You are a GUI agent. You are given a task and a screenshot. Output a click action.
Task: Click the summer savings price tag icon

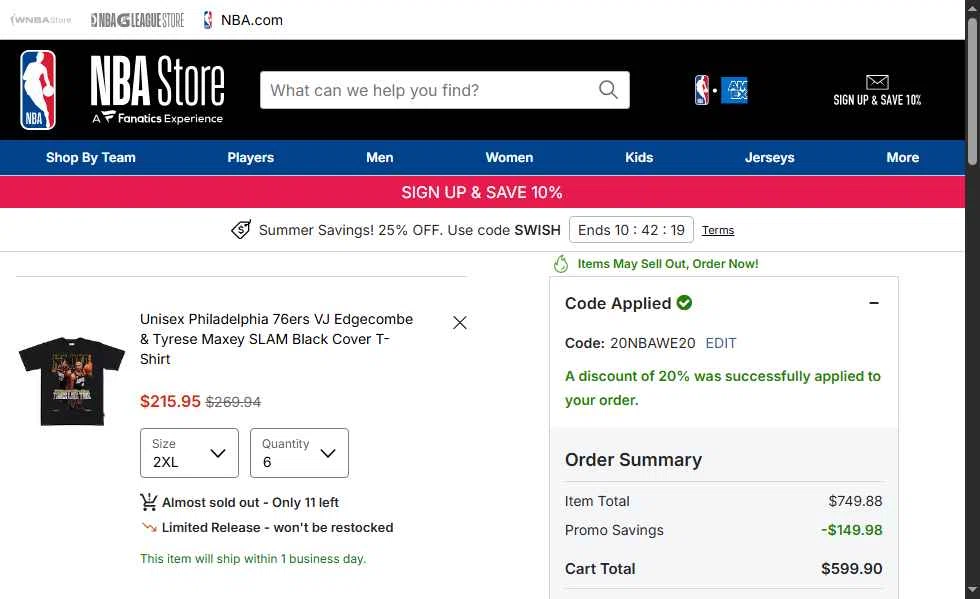click(241, 229)
